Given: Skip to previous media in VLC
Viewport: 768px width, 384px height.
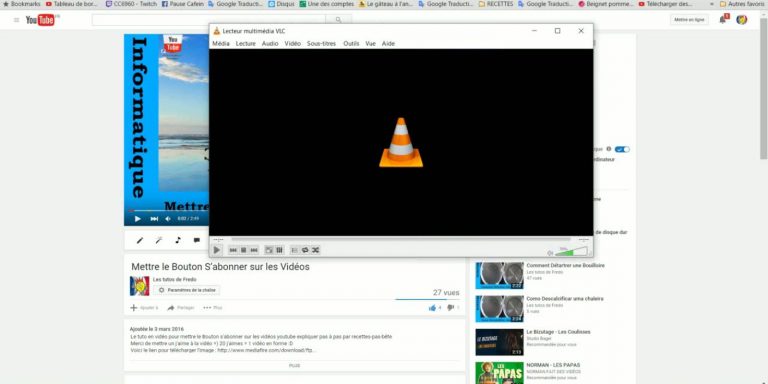Looking at the screenshot, I should [x=233, y=250].
